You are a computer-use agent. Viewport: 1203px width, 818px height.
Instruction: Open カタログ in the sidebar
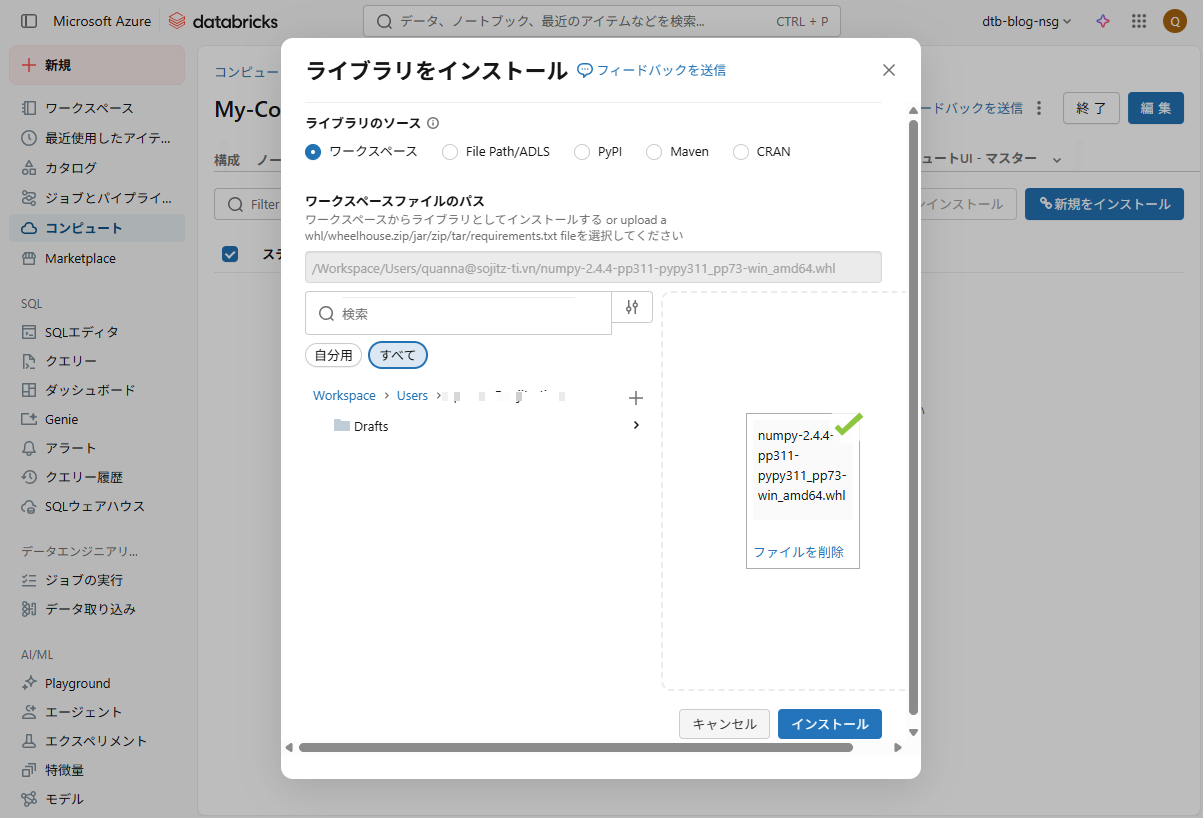71,168
